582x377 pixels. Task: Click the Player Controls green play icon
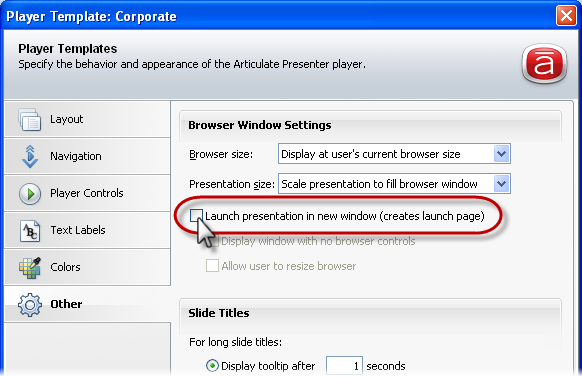point(30,194)
